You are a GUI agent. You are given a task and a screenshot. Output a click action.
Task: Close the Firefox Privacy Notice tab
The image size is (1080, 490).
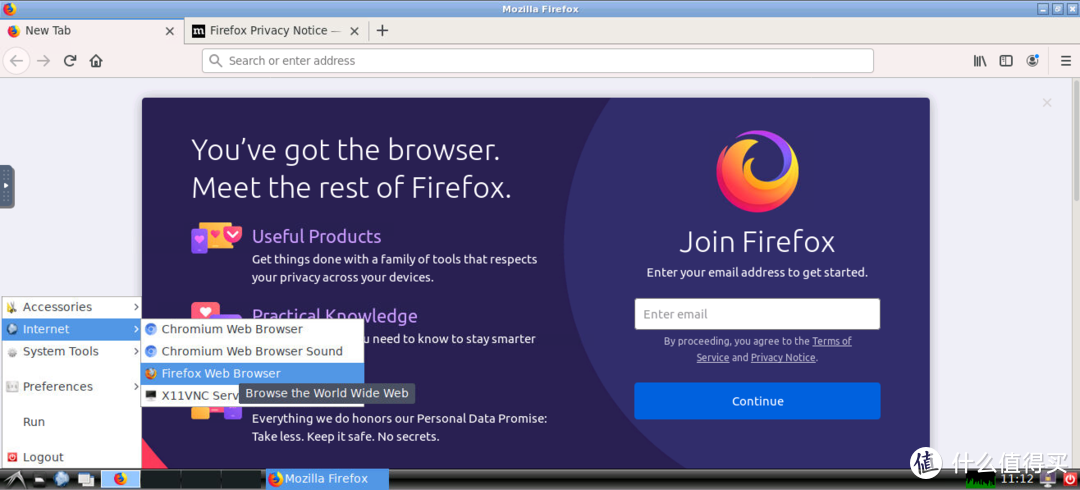point(354,31)
